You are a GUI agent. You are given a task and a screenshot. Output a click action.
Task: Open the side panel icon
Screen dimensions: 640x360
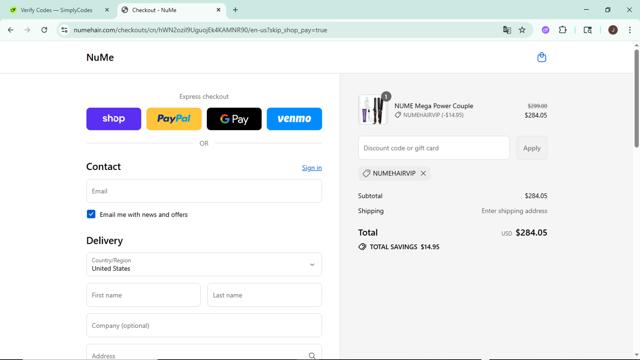tap(587, 30)
